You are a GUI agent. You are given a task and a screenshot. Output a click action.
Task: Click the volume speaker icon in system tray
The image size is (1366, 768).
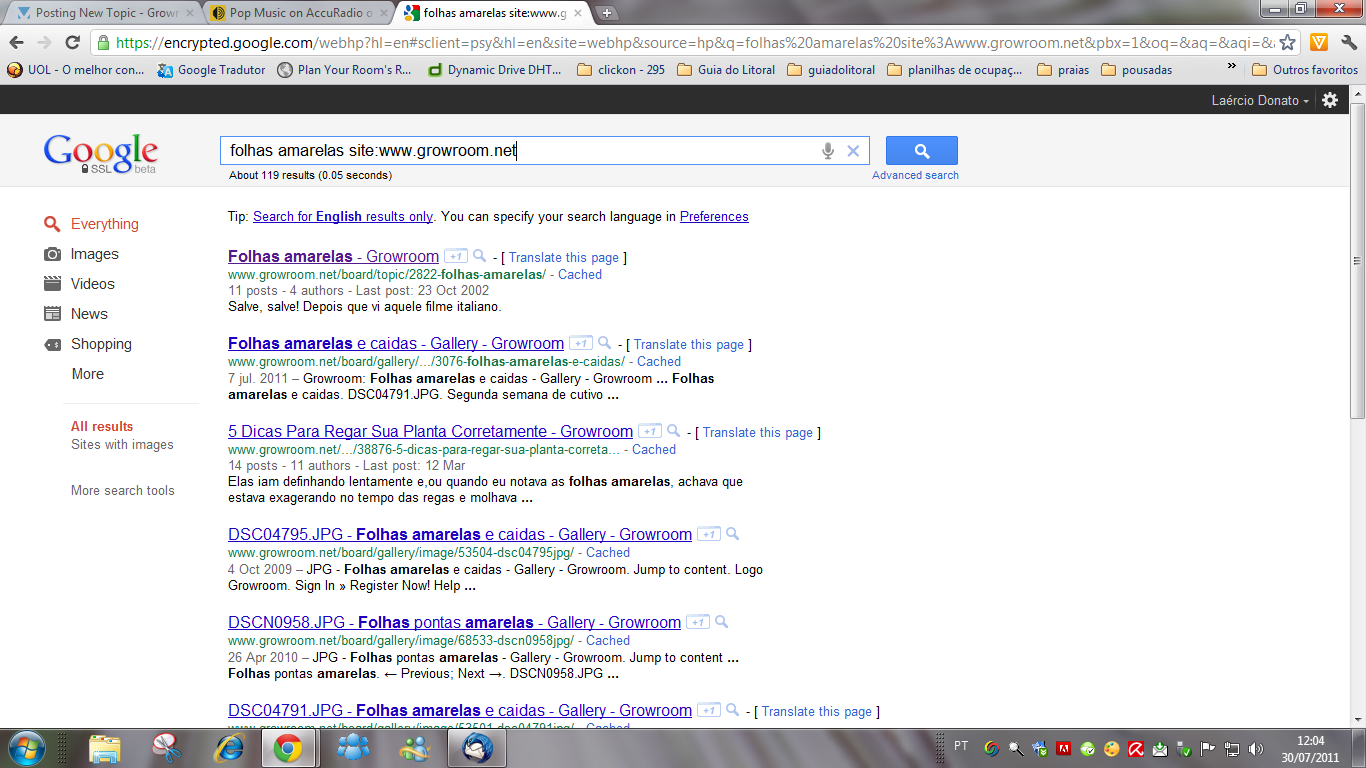(1255, 748)
